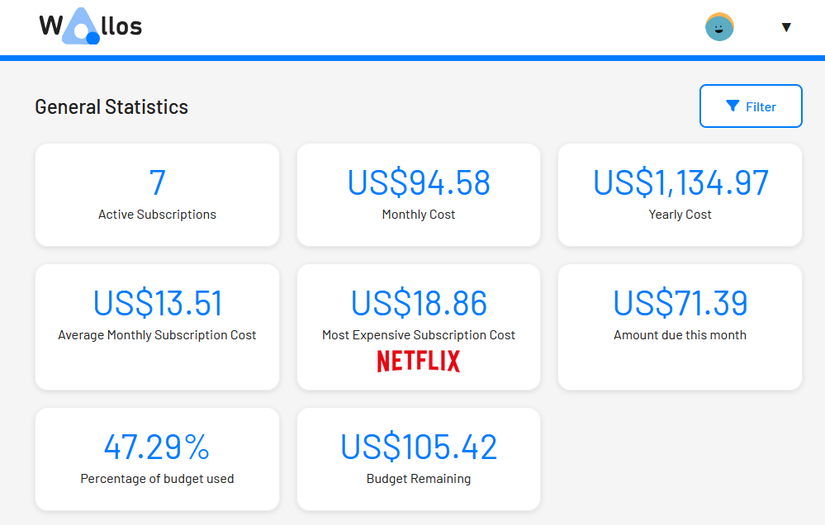Image resolution: width=825 pixels, height=525 pixels.
Task: Click the funnel icon in Filter
Action: [733, 106]
